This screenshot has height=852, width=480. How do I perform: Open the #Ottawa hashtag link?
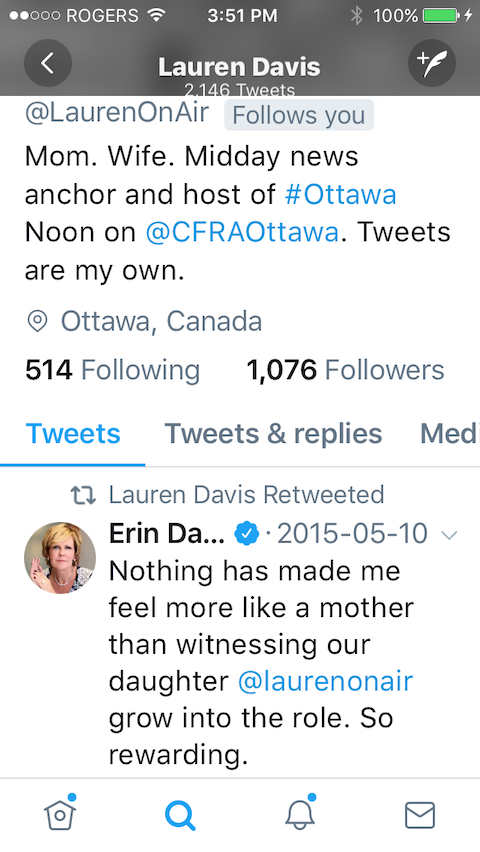[x=340, y=195]
